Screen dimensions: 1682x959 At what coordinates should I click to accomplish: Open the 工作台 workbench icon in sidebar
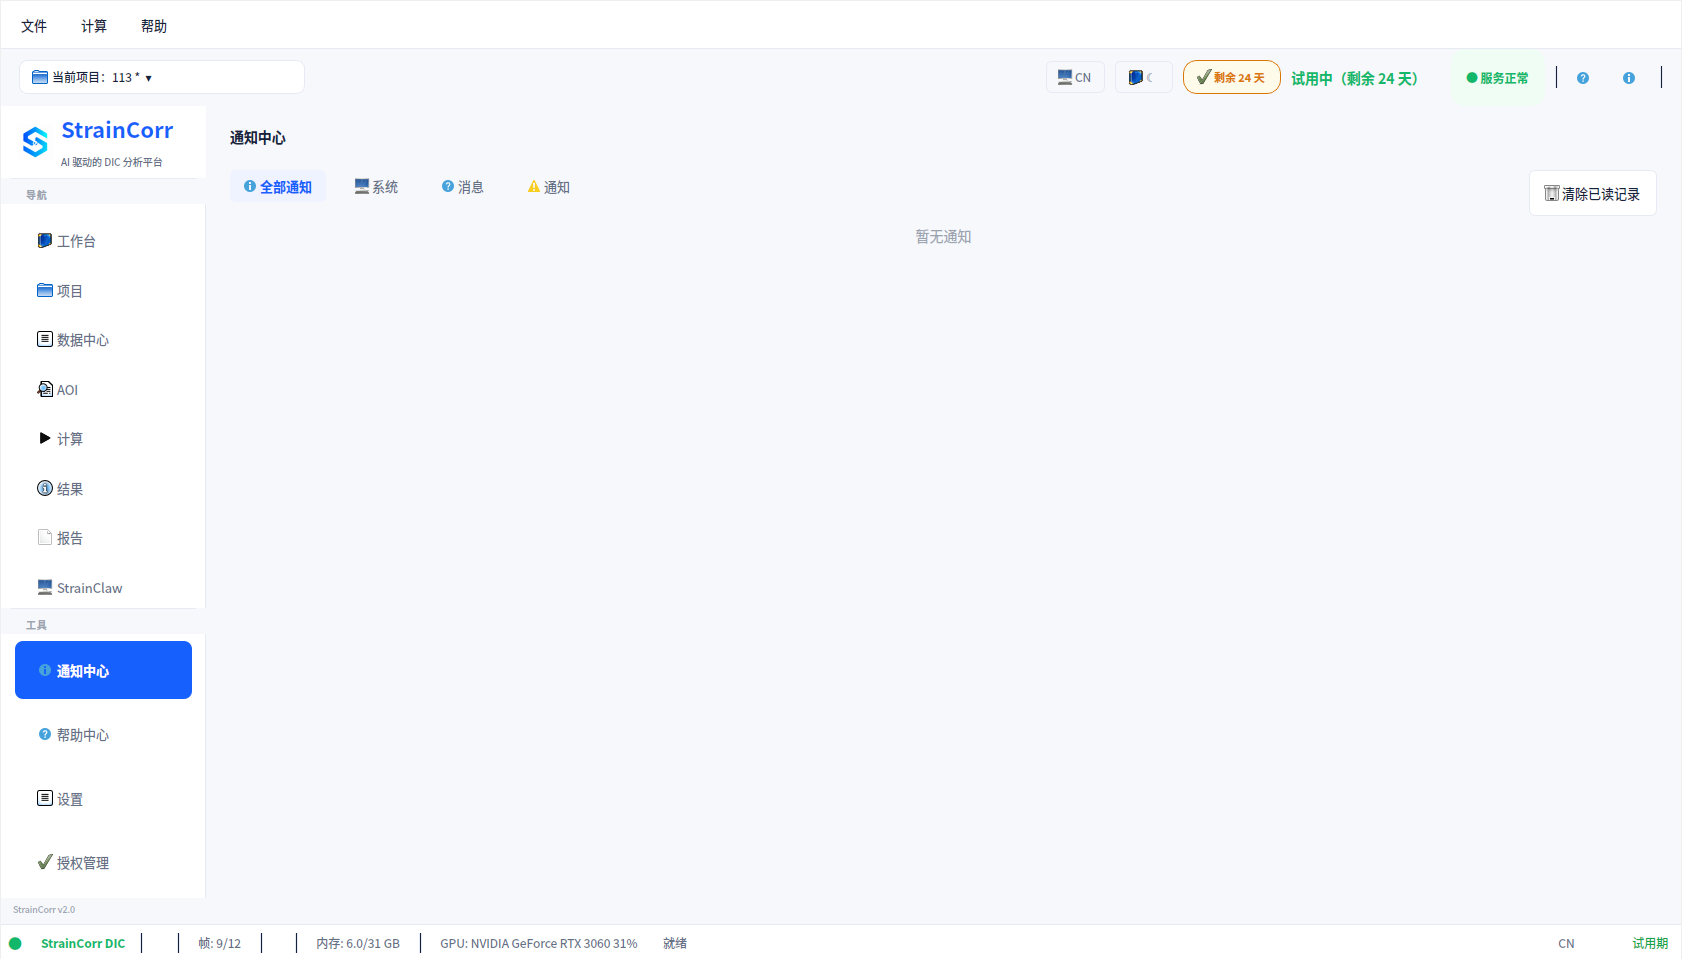(x=45, y=241)
